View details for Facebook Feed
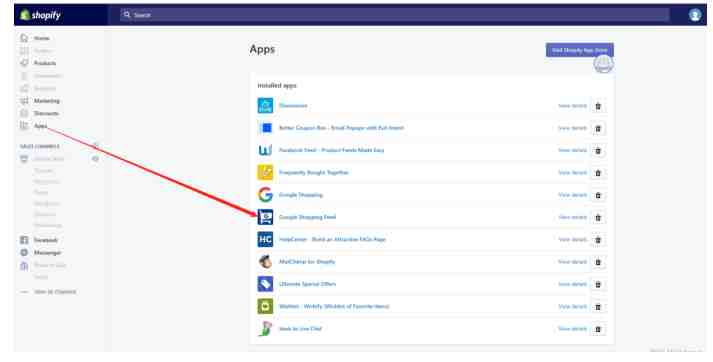This screenshot has height=362, width=713. point(572,150)
